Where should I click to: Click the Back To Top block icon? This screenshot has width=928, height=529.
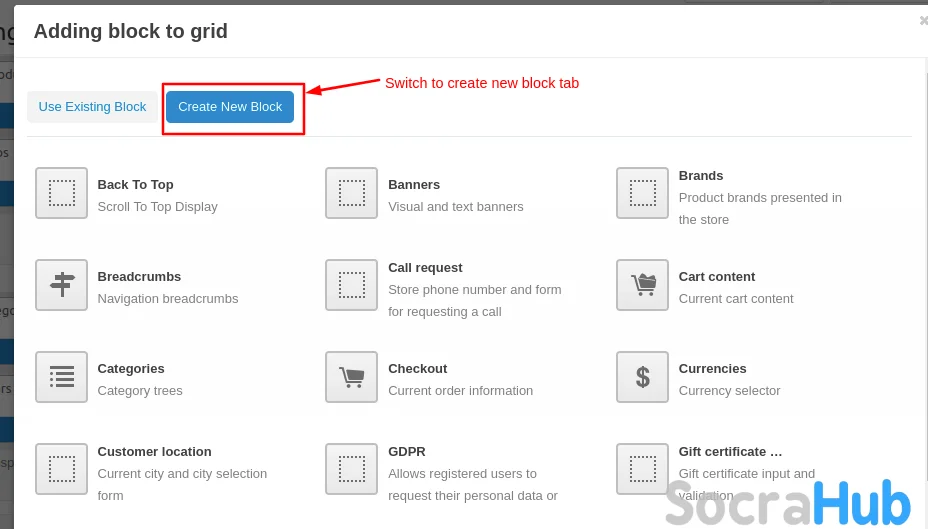tap(61, 193)
